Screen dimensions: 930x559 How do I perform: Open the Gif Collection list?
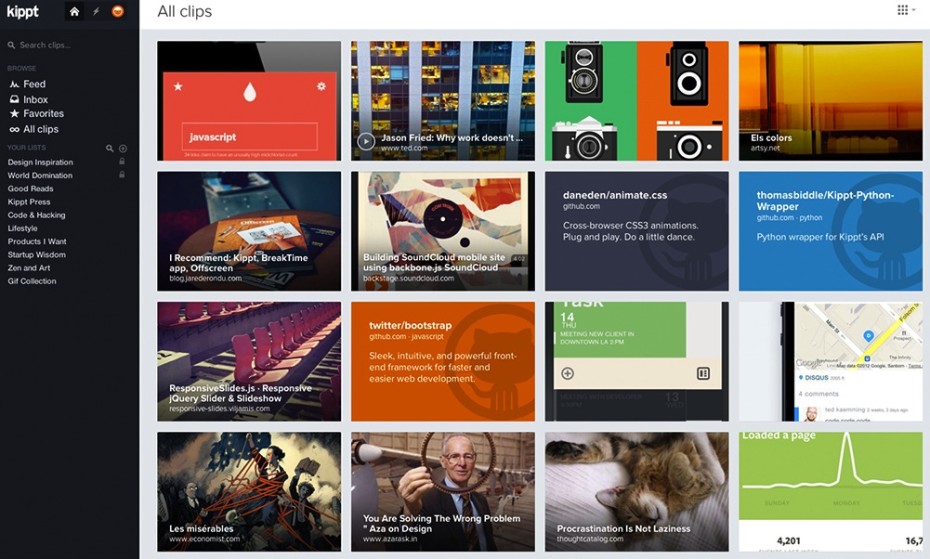[x=32, y=281]
